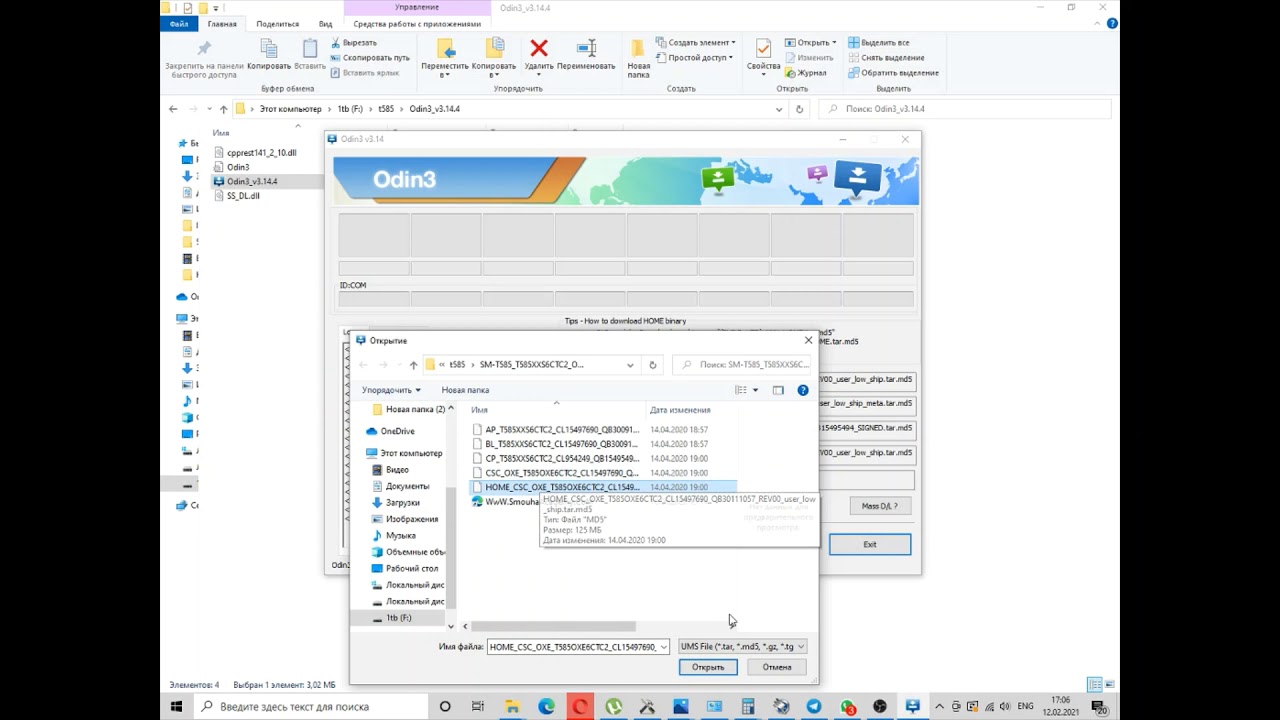Click the dialog horizontal scrollbar thumb
This screenshot has width=1280, height=720.
[553, 627]
